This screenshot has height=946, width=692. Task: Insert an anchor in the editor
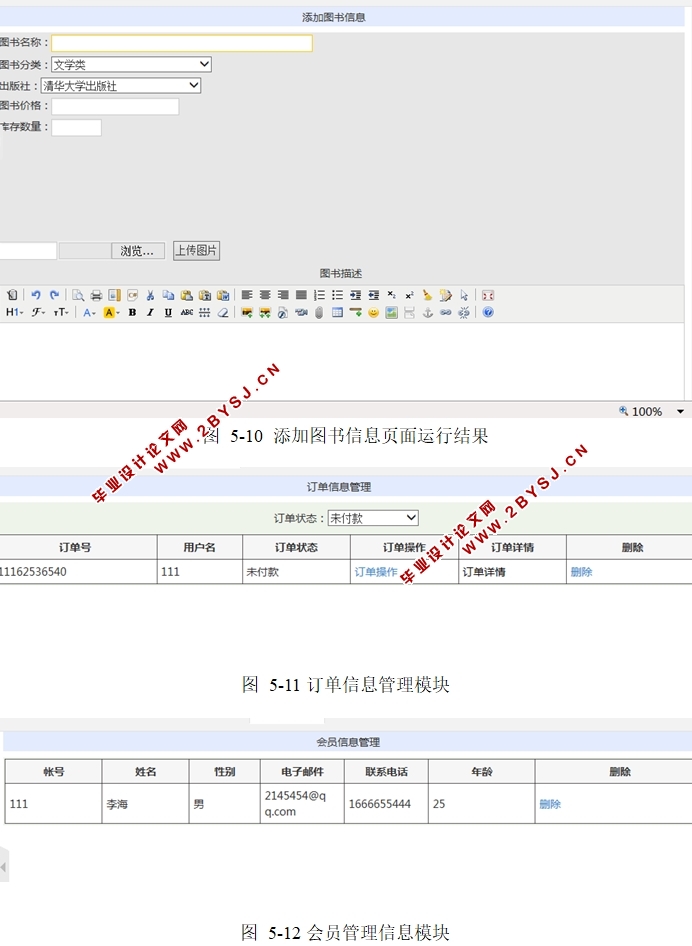(428, 313)
